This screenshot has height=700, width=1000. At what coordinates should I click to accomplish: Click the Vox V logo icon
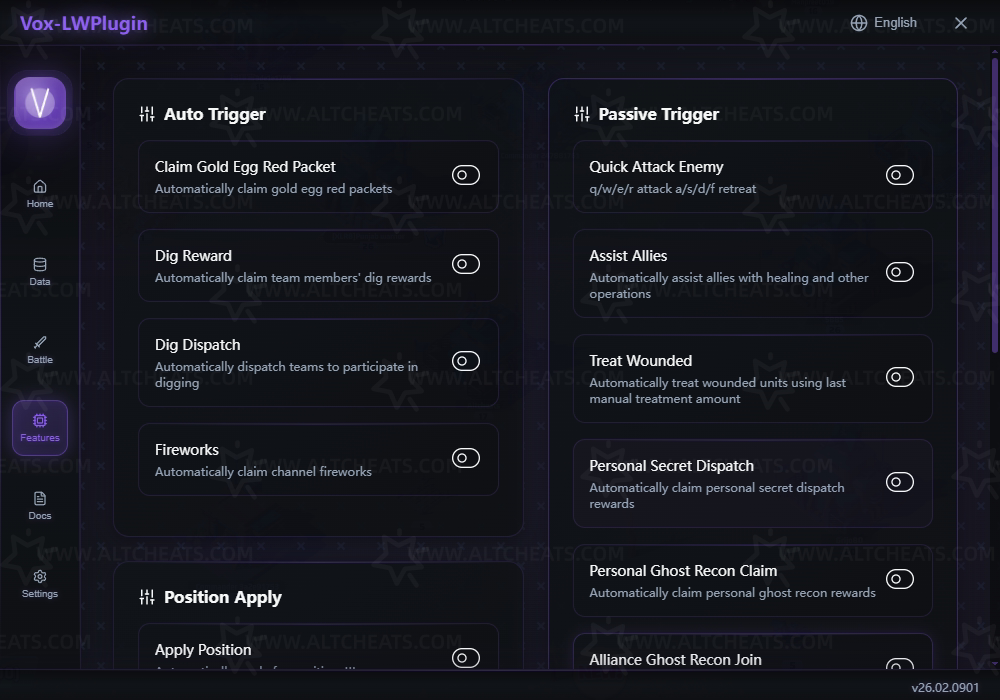tap(40, 102)
